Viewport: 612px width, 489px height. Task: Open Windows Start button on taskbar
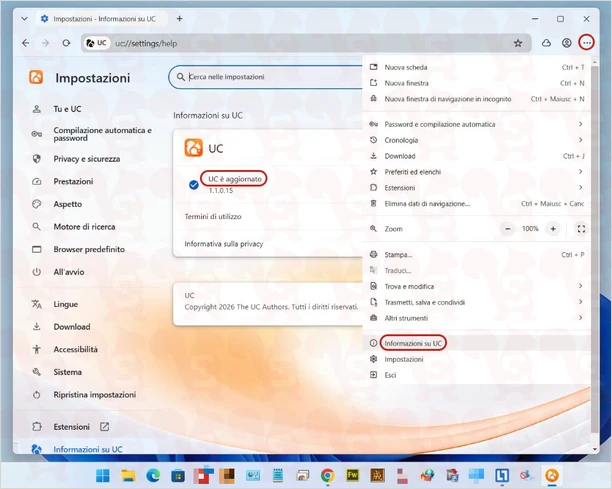(103, 475)
